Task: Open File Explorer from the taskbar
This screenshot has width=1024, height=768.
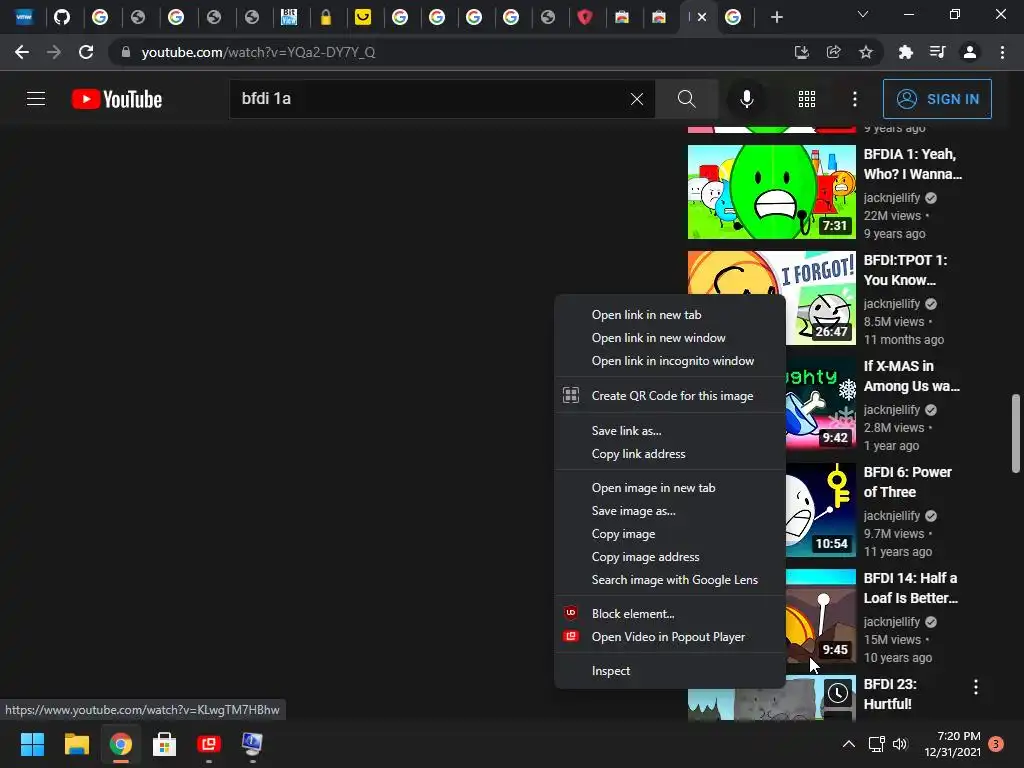Action: 76,744
